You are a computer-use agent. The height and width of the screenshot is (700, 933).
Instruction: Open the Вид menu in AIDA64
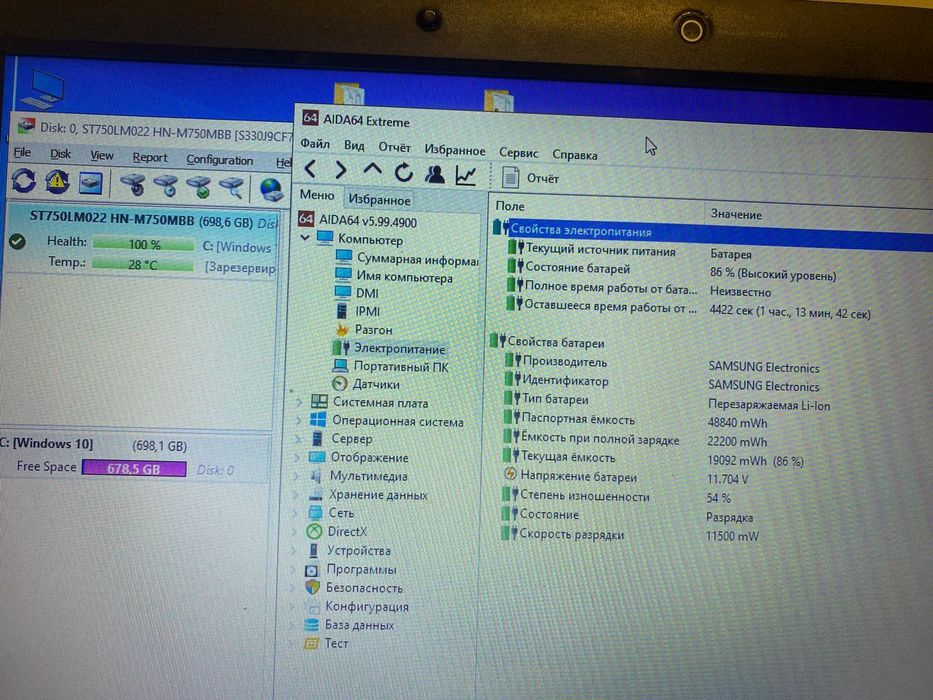(354, 145)
